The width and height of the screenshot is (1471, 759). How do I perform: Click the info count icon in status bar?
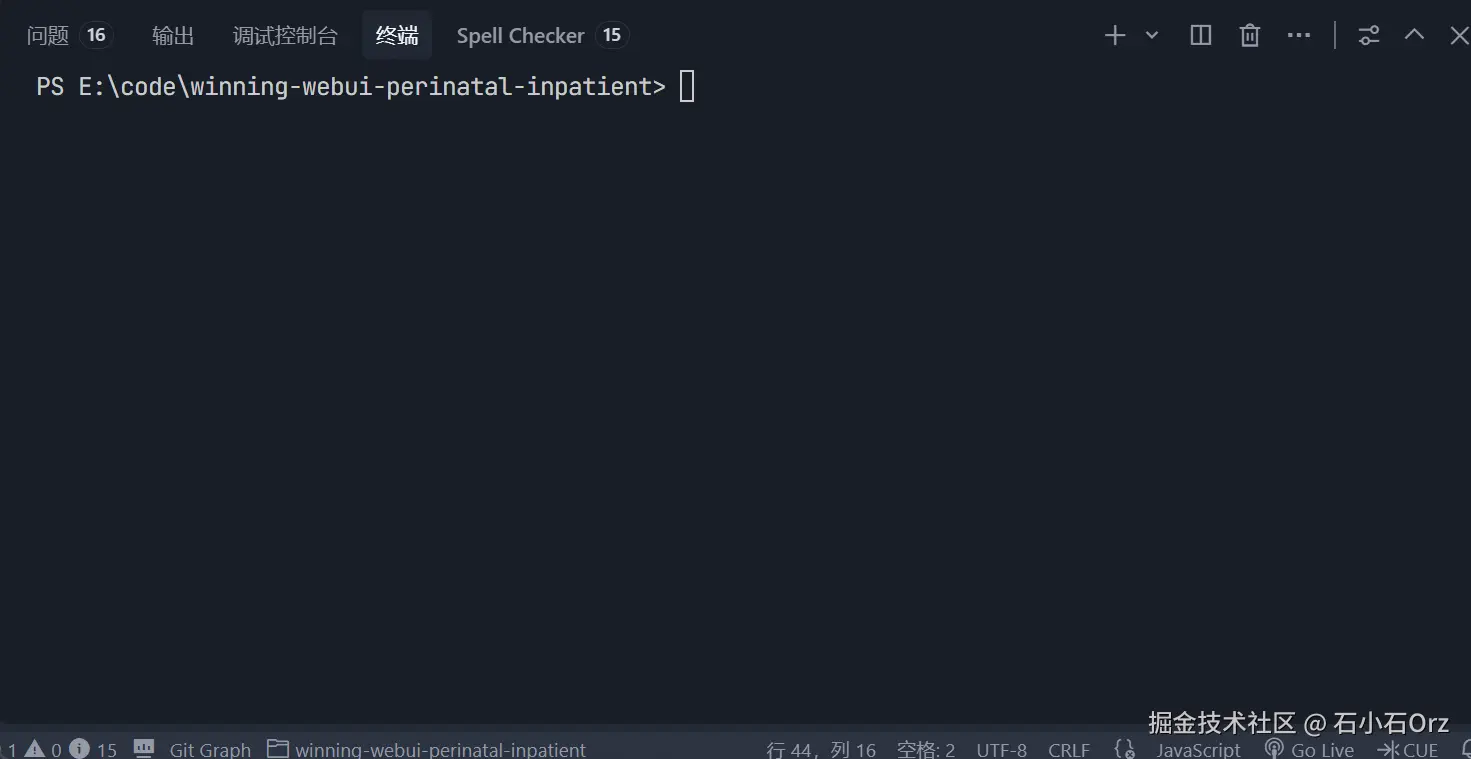point(80,748)
